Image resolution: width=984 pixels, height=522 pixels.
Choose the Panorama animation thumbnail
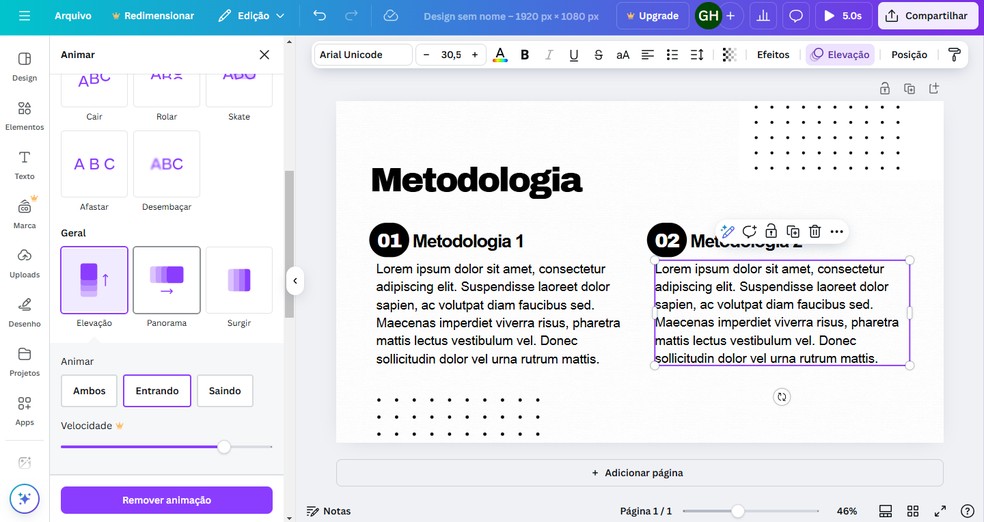click(x=167, y=280)
